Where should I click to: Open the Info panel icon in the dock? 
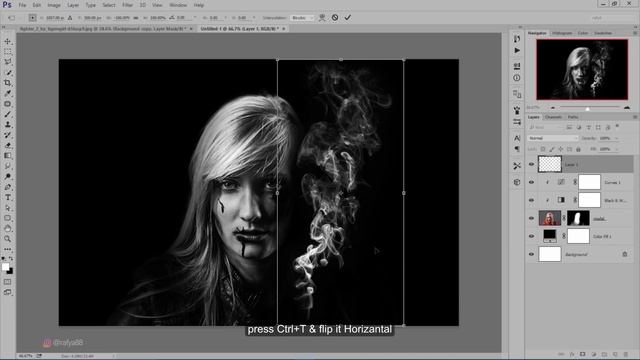point(517,78)
